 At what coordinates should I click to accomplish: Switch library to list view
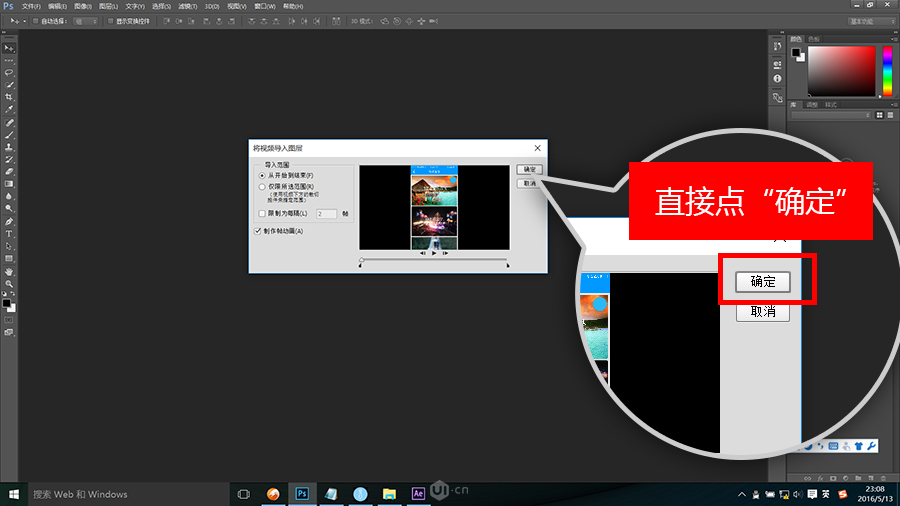890,115
